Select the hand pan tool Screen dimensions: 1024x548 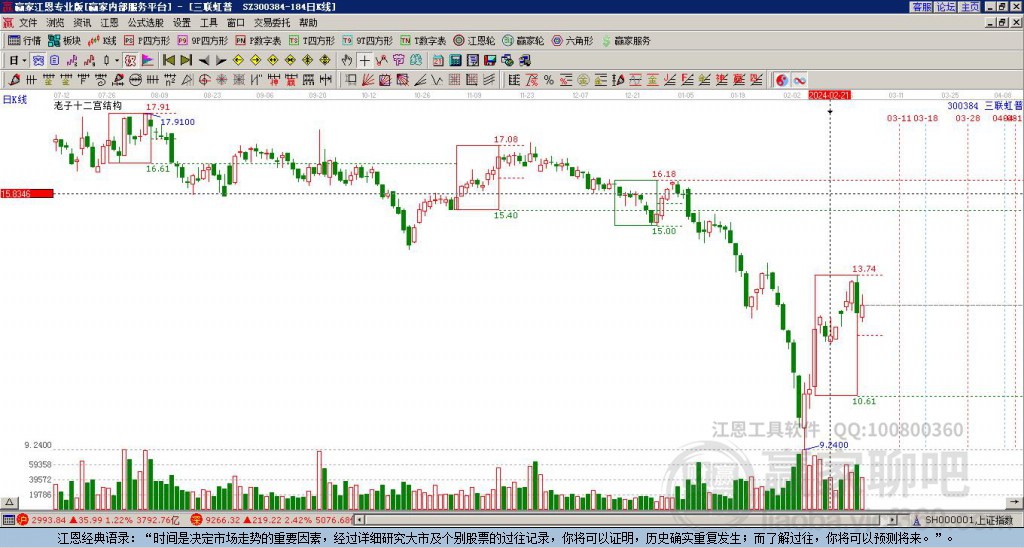coord(347,61)
